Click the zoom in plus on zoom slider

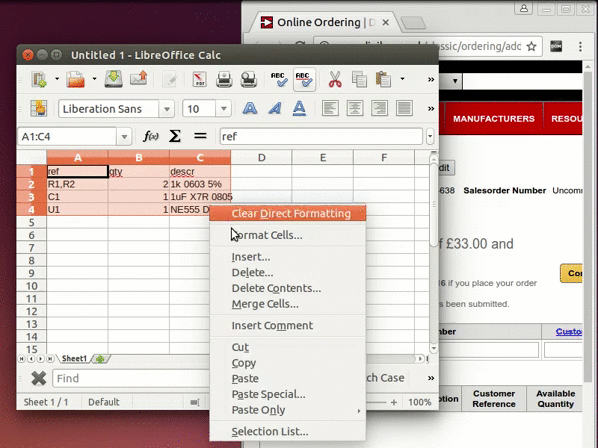(x=394, y=402)
